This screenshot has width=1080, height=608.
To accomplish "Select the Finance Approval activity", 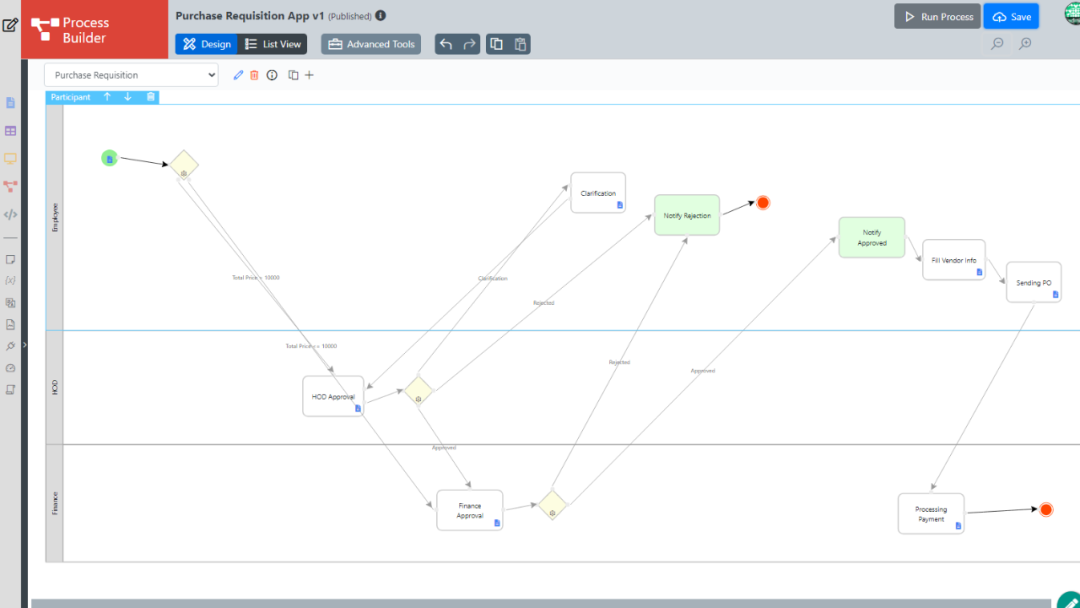I will [x=470, y=510].
